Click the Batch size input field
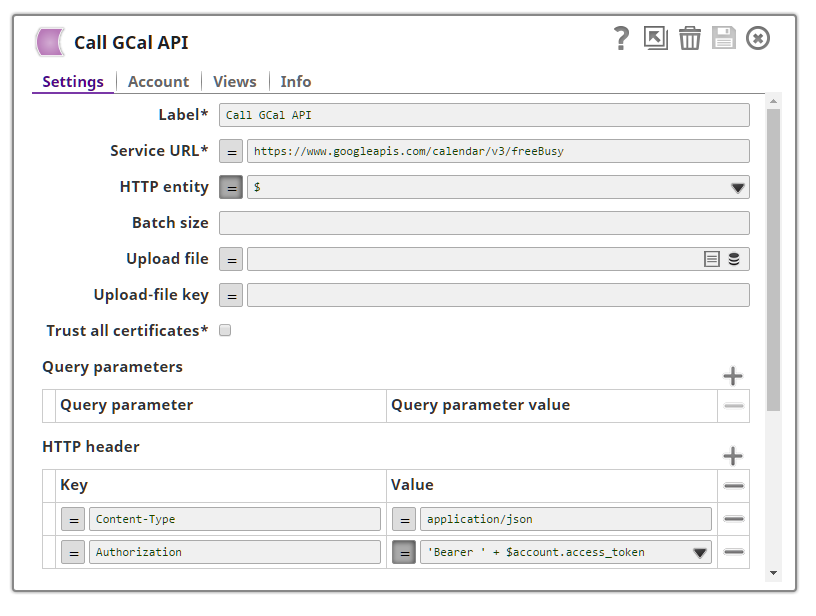The image size is (816, 616). tap(484, 223)
